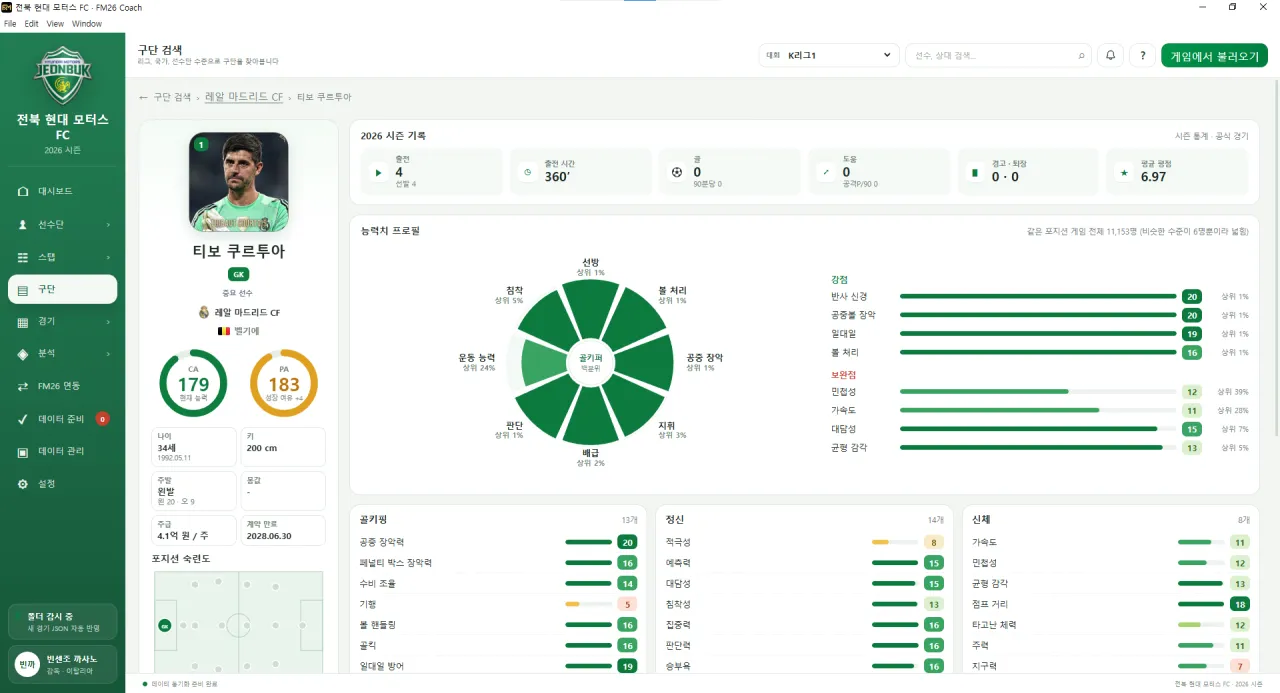Click the 스탭 staff icon
The height and width of the screenshot is (693, 1280).
(x=23, y=257)
